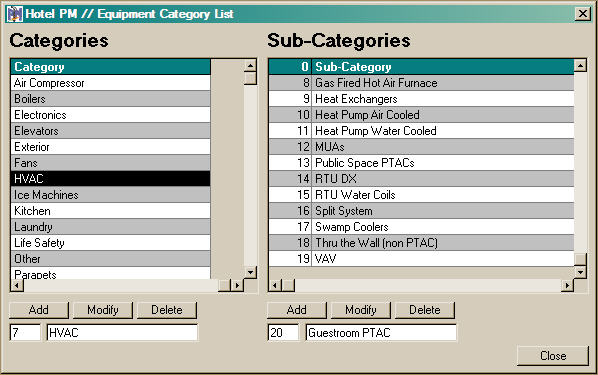Click the Sub-Categories scroll up arrow
The image size is (598, 375).
[580, 66]
